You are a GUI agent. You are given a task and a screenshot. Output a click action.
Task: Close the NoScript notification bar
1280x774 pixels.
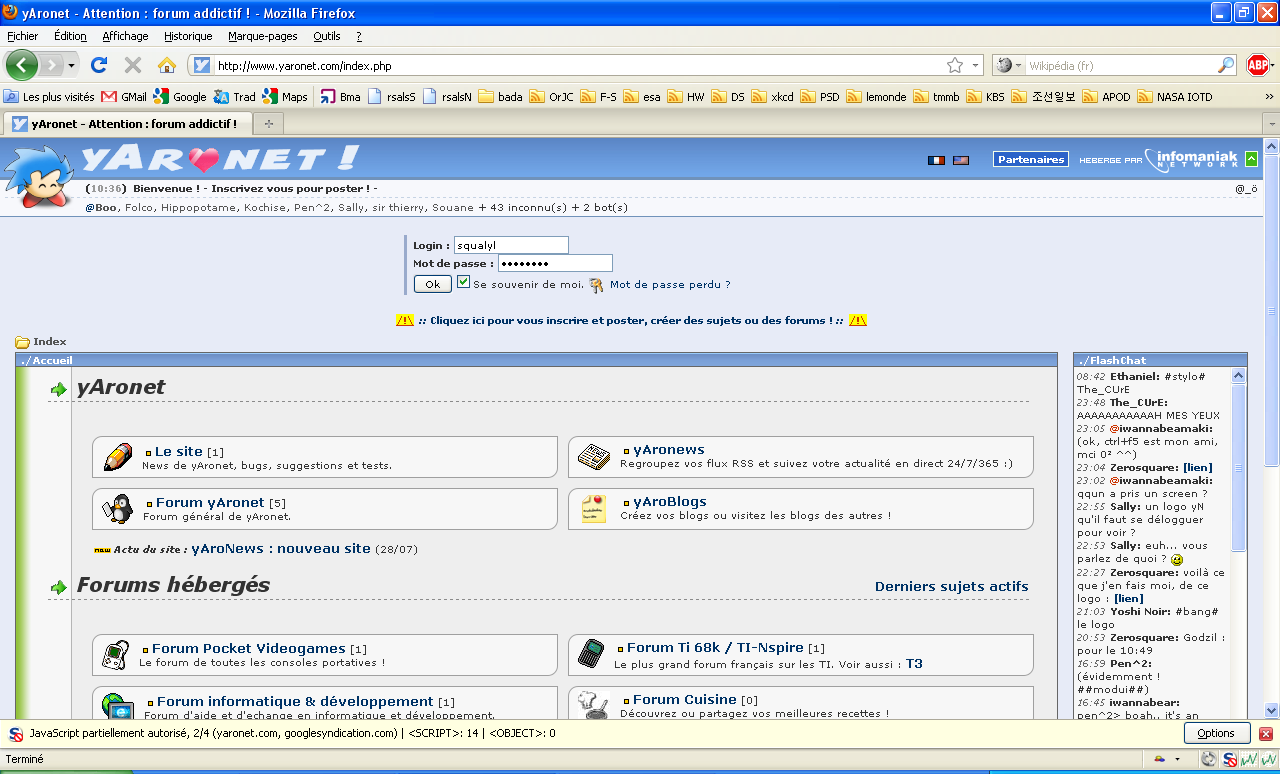(1265, 734)
